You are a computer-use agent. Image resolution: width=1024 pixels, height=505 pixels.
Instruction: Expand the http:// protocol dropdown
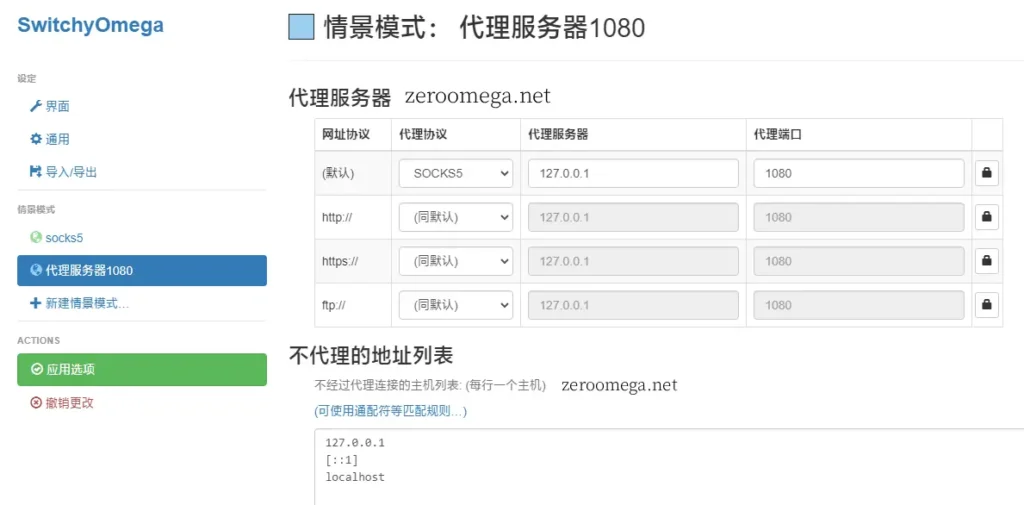point(455,217)
